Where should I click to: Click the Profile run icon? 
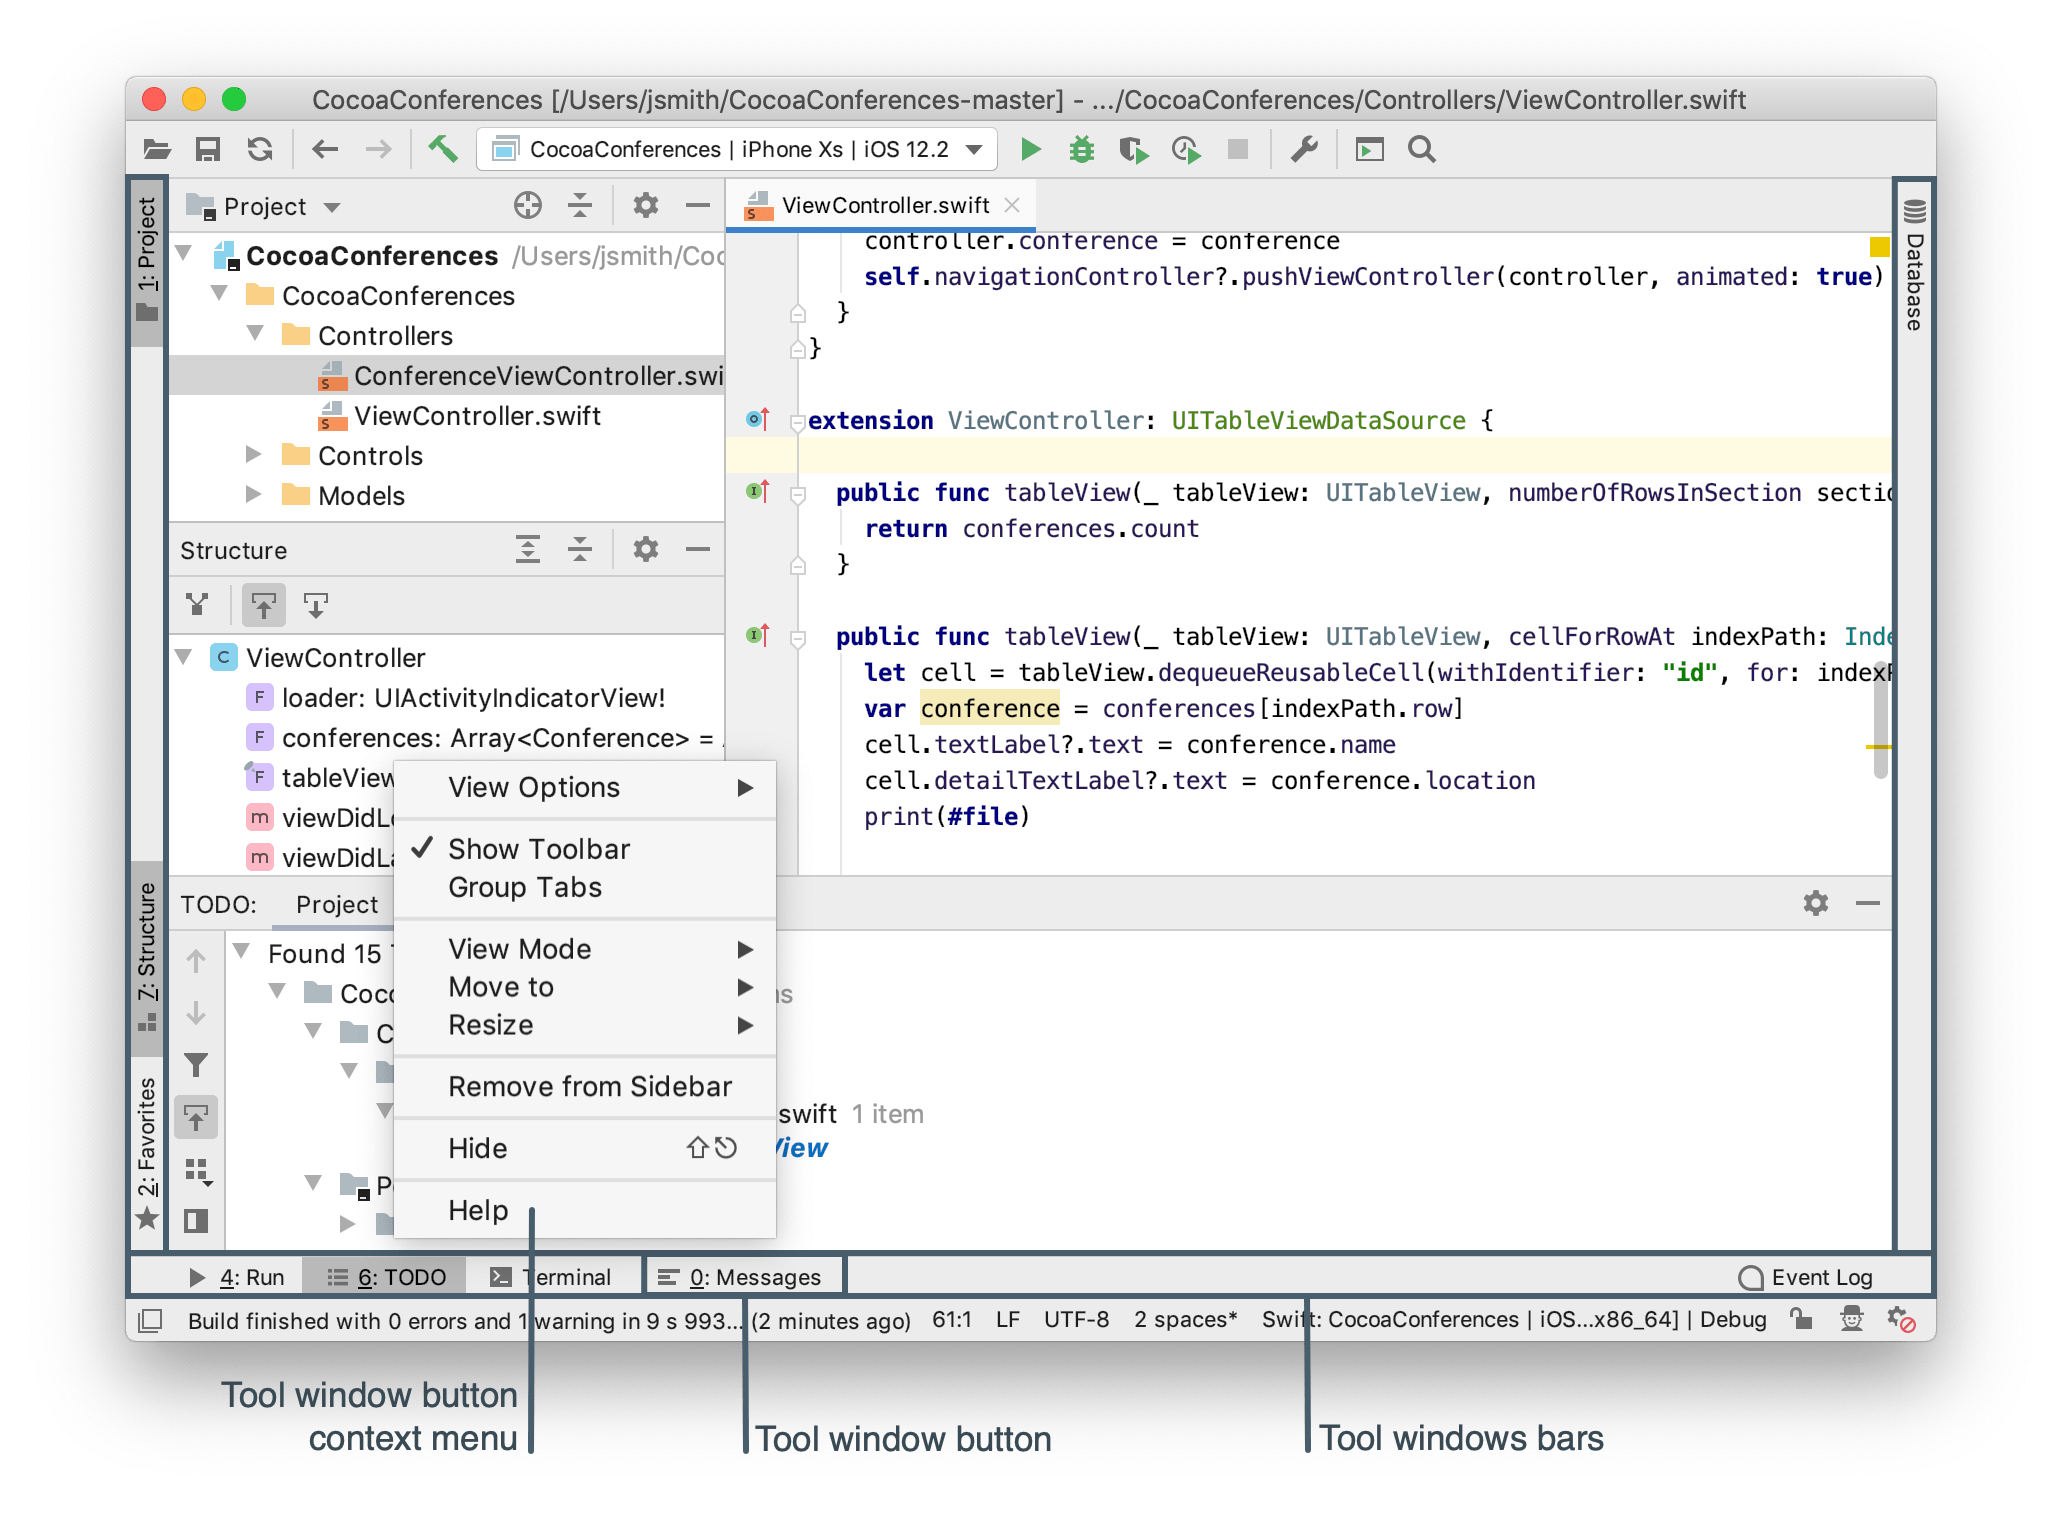(x=1186, y=150)
